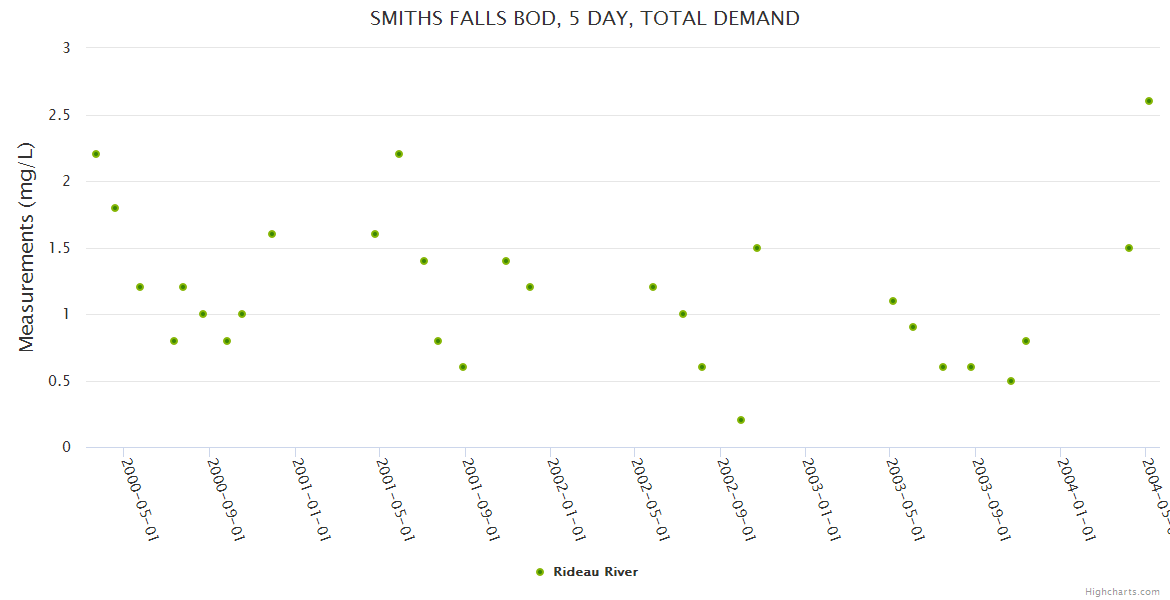Click the chart title SMITHS FALLS BOD
The width and height of the screenshot is (1170, 600).
click(x=585, y=18)
